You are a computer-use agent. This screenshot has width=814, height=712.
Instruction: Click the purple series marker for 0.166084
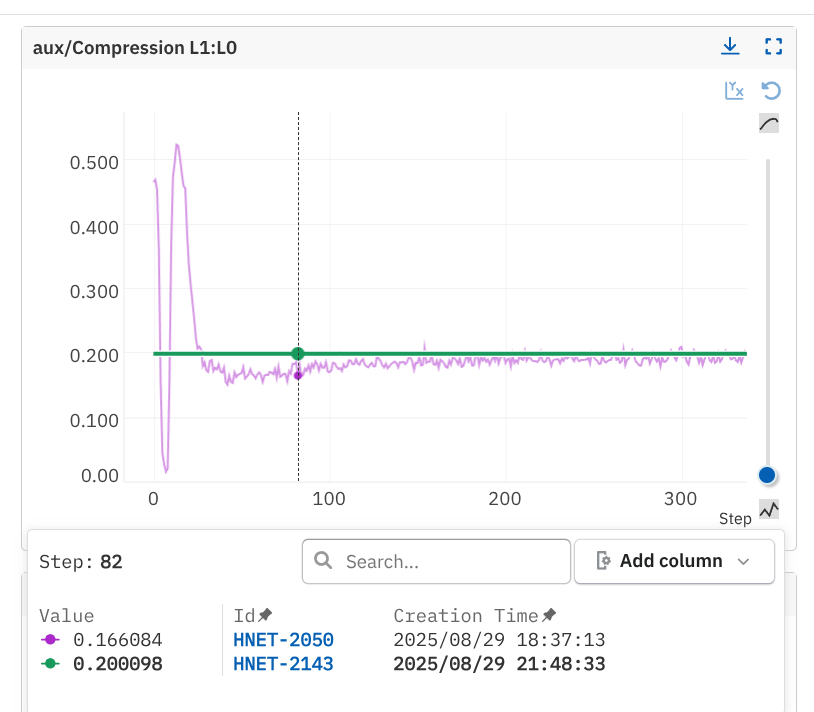(x=50, y=639)
